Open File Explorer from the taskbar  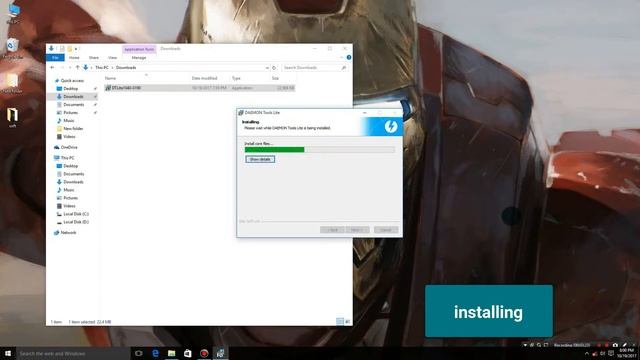click(171, 353)
